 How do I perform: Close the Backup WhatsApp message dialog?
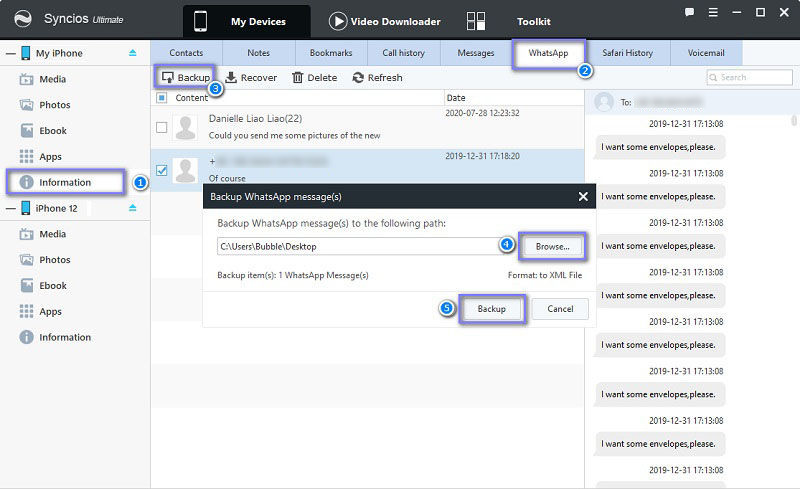click(x=583, y=197)
